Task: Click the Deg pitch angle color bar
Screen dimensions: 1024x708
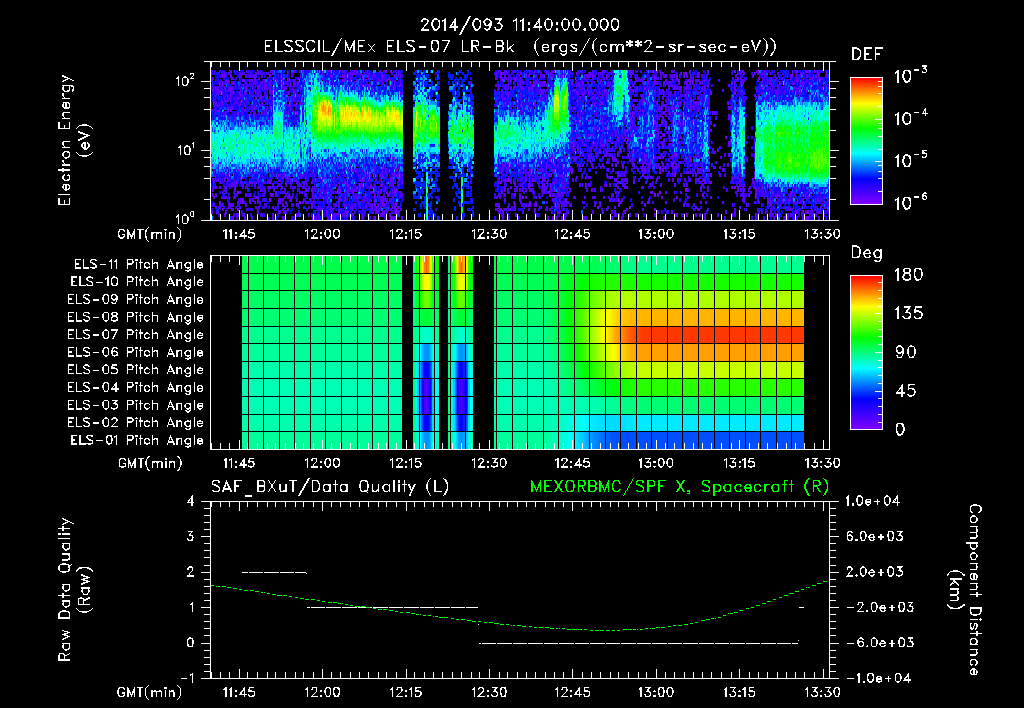Action: 866,352
